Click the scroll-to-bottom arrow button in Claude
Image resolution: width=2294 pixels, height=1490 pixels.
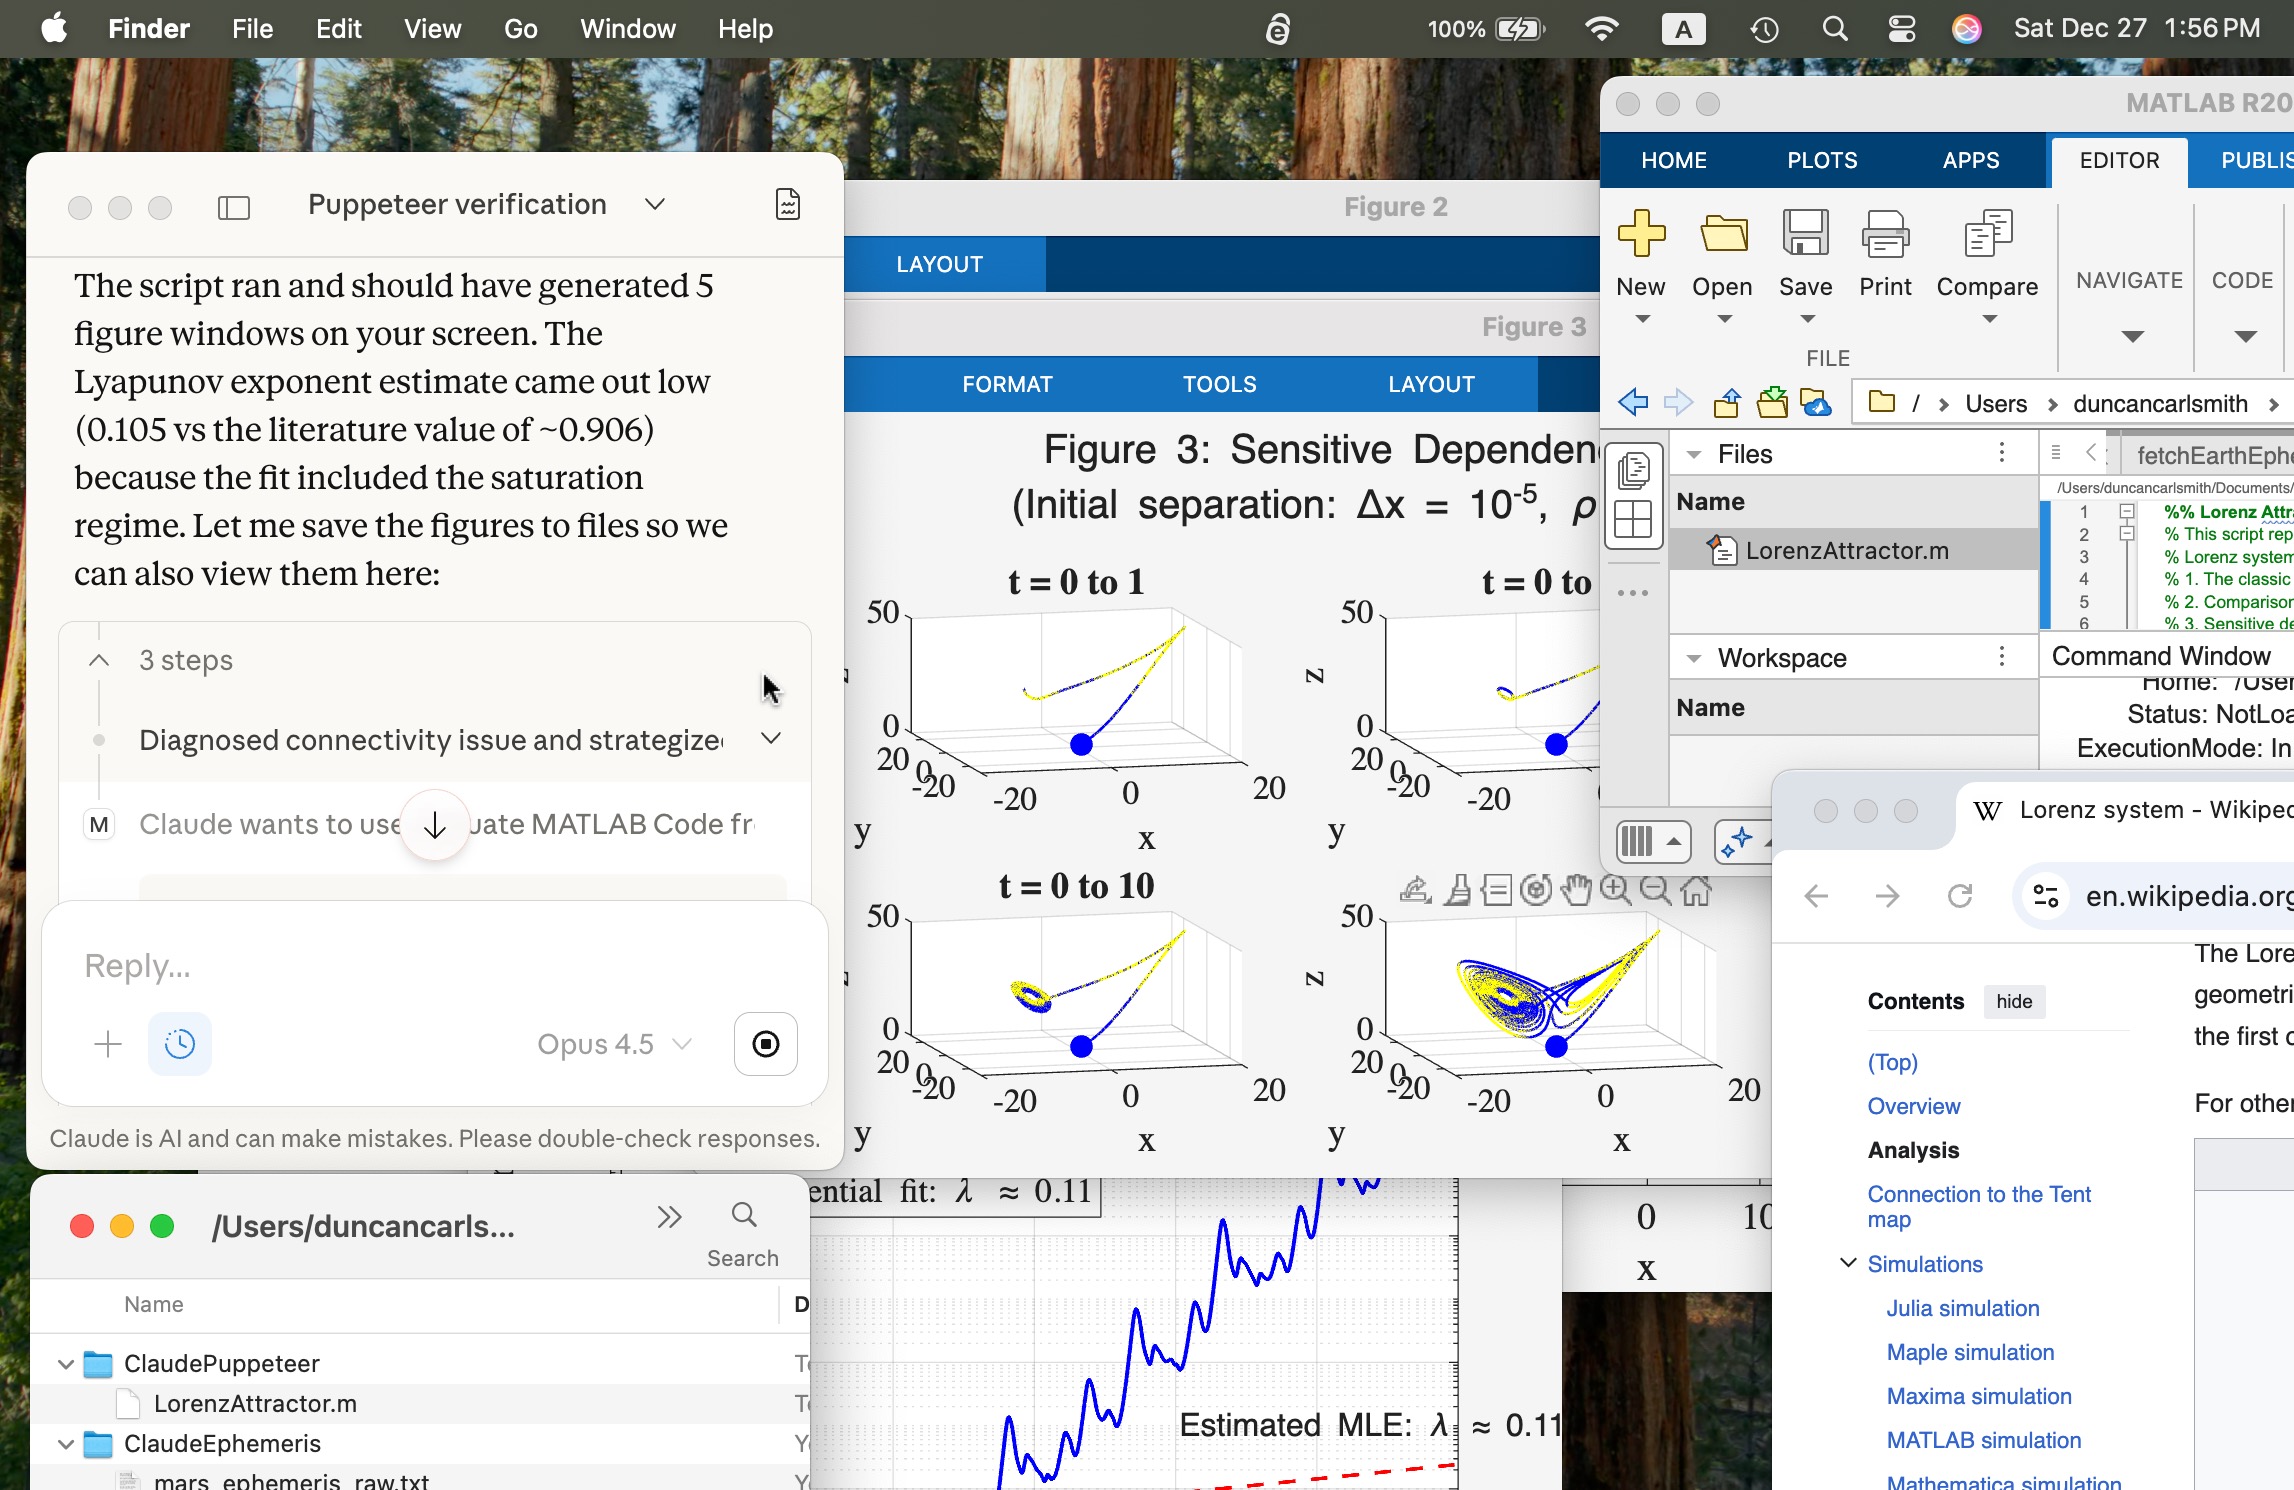coord(435,825)
